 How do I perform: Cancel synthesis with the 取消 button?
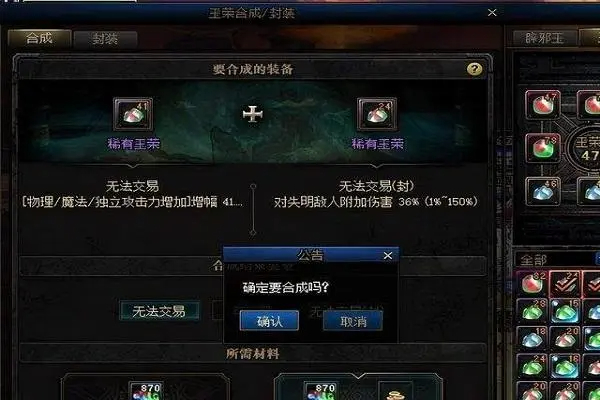(x=353, y=321)
